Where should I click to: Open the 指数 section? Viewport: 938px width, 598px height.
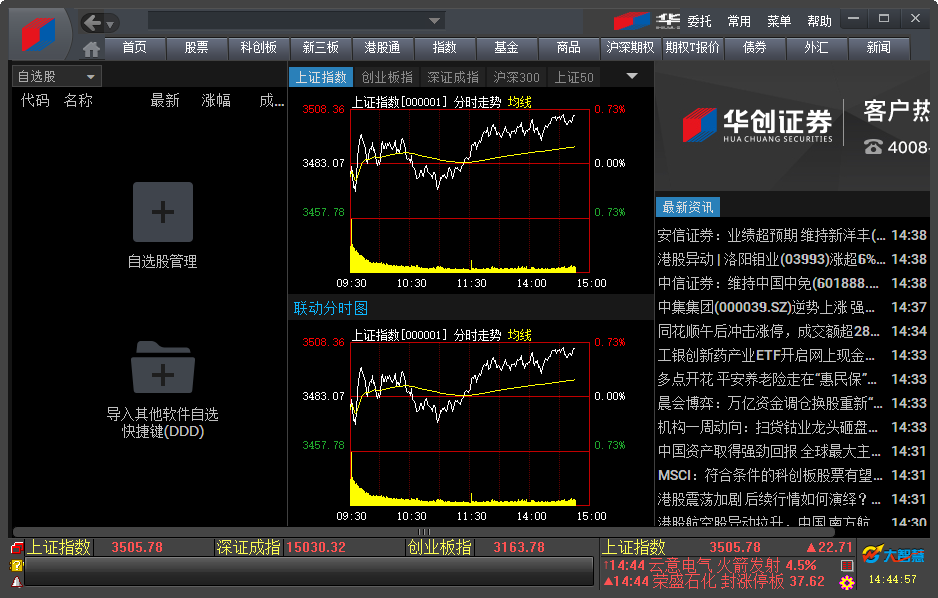coord(444,47)
